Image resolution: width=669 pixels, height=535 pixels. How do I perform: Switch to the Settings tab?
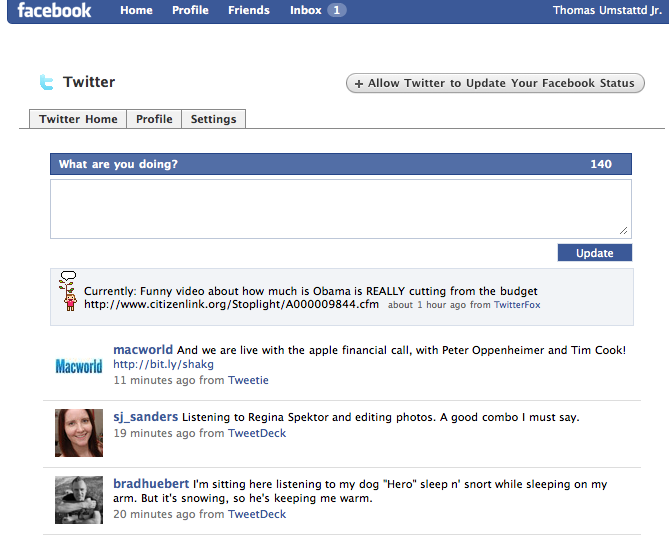coord(213,119)
